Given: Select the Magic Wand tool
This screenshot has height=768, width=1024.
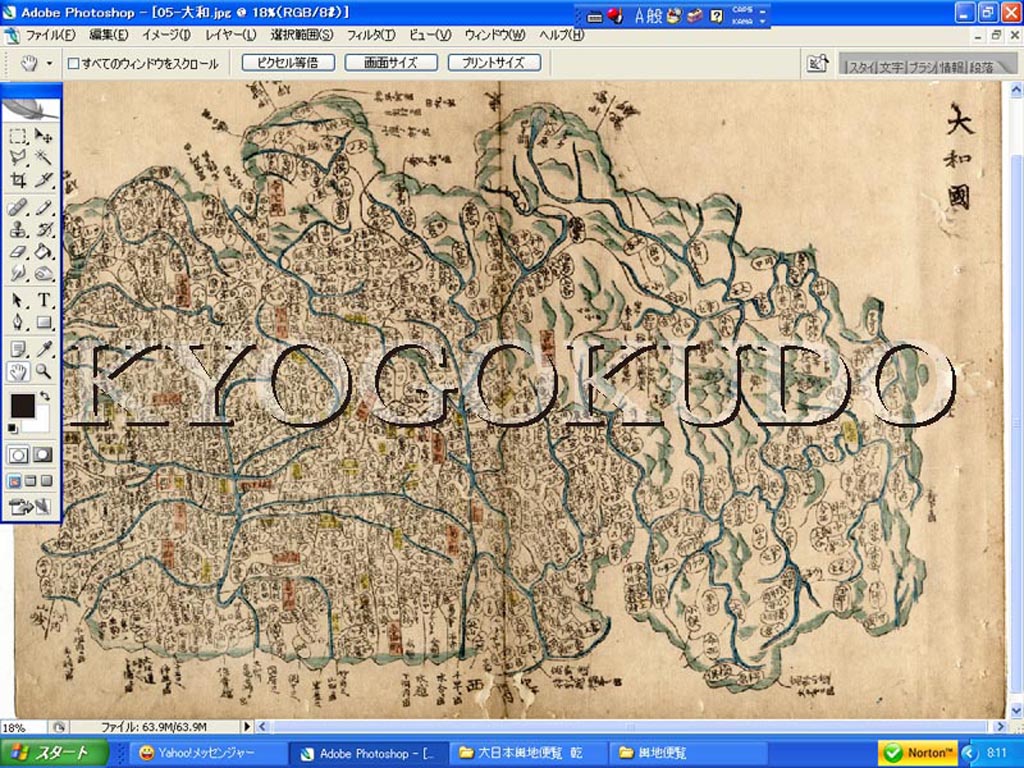Looking at the screenshot, I should coord(43,157).
